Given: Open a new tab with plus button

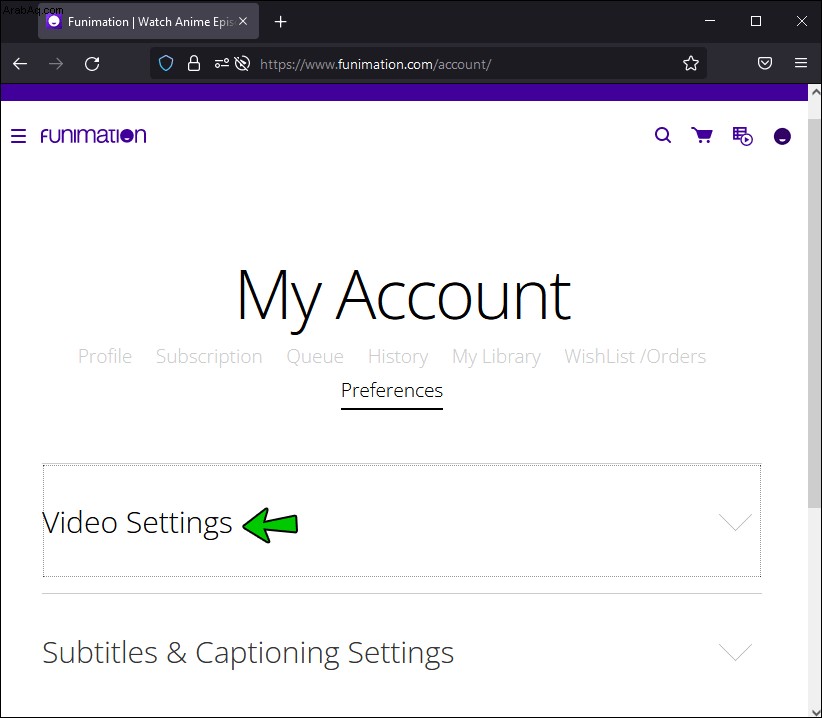Looking at the screenshot, I should 280,21.
